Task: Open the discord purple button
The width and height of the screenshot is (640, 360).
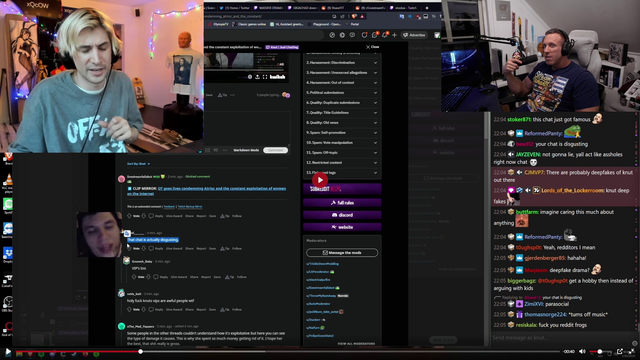Action: (x=342, y=215)
